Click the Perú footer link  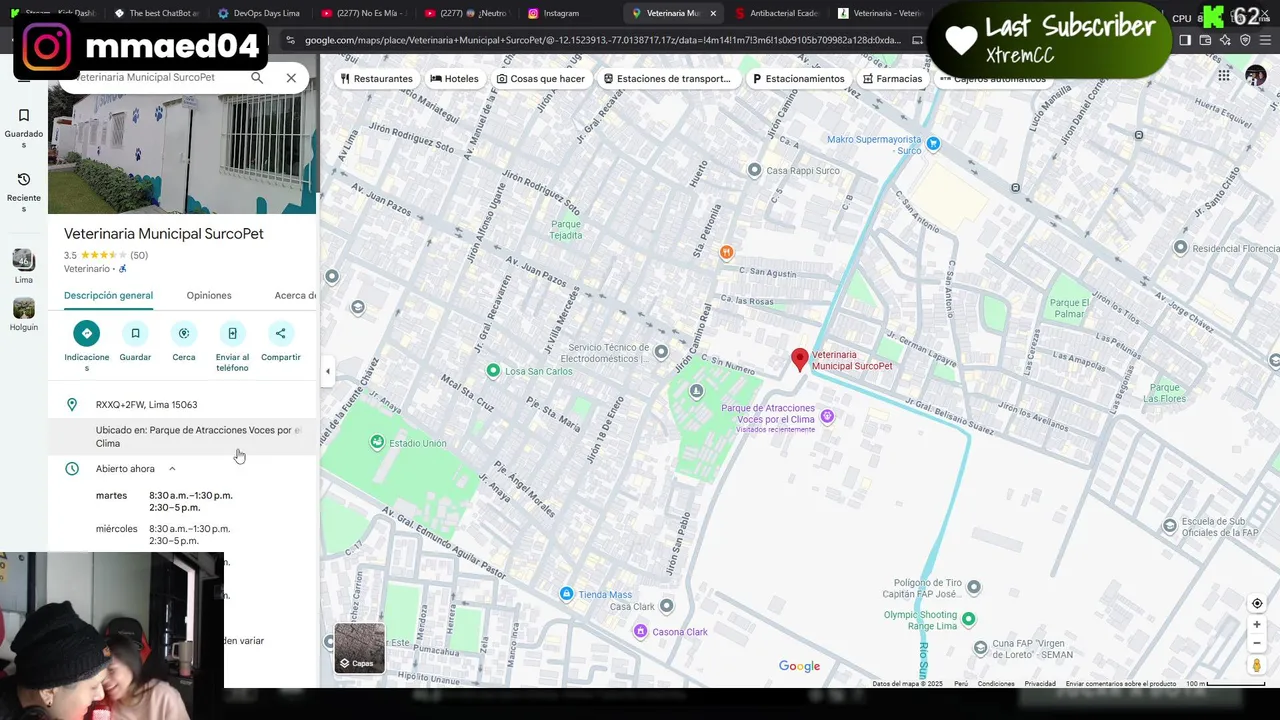(961, 684)
